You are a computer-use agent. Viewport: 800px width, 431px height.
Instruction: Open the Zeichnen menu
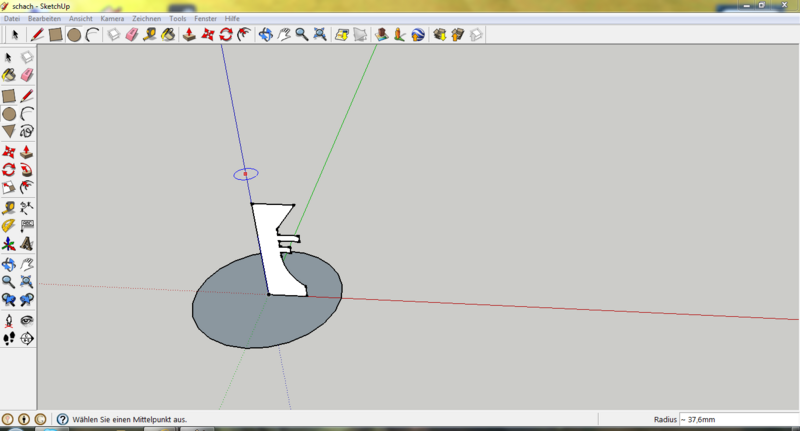[x=145, y=19]
